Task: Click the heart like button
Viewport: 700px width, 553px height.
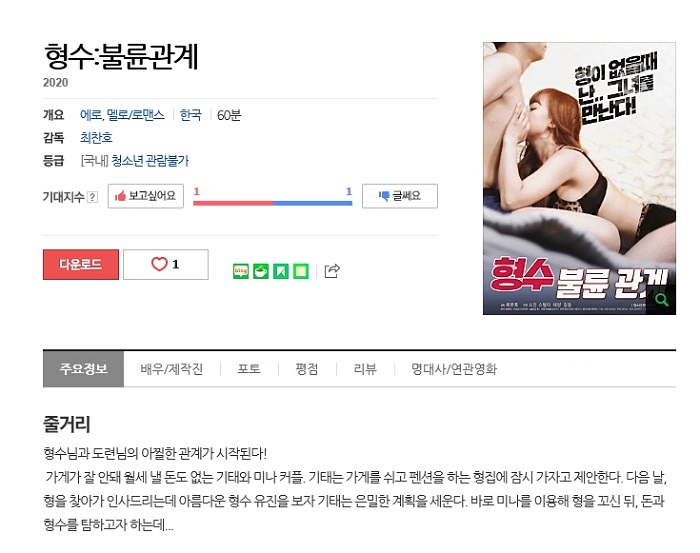Action: [166, 264]
